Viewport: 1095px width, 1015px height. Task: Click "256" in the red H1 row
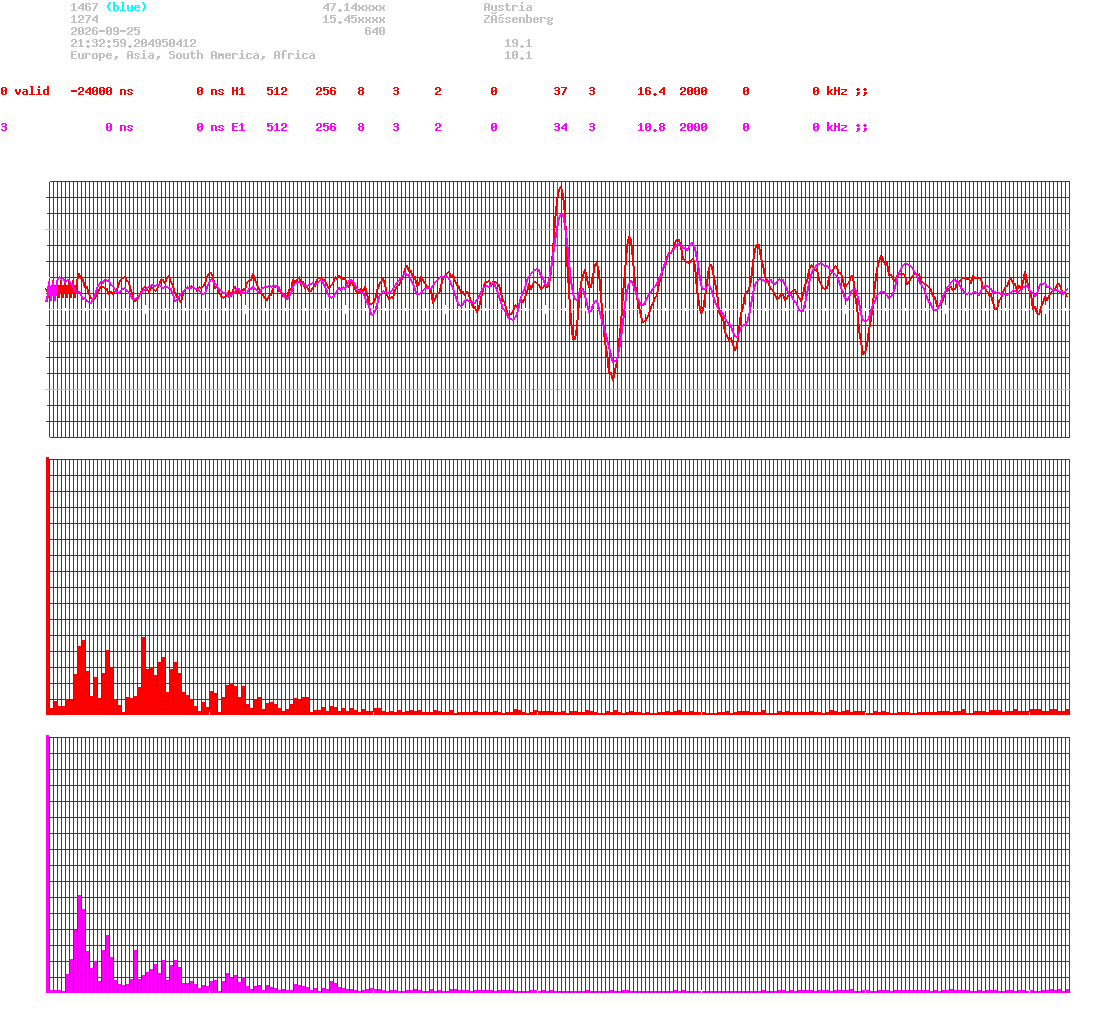[325, 91]
